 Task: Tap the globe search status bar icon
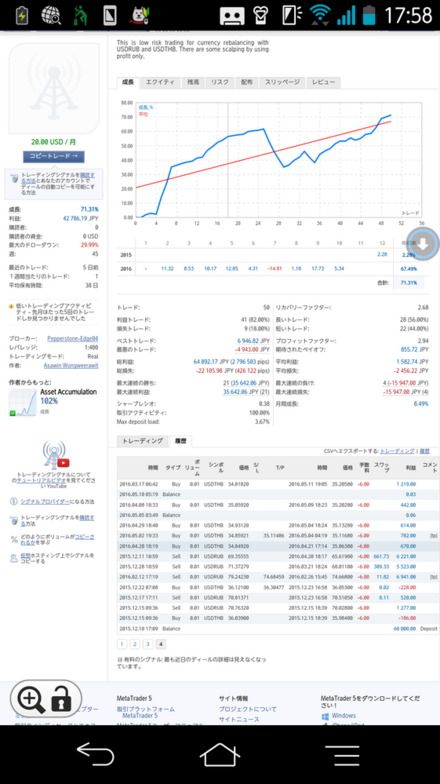[51, 16]
